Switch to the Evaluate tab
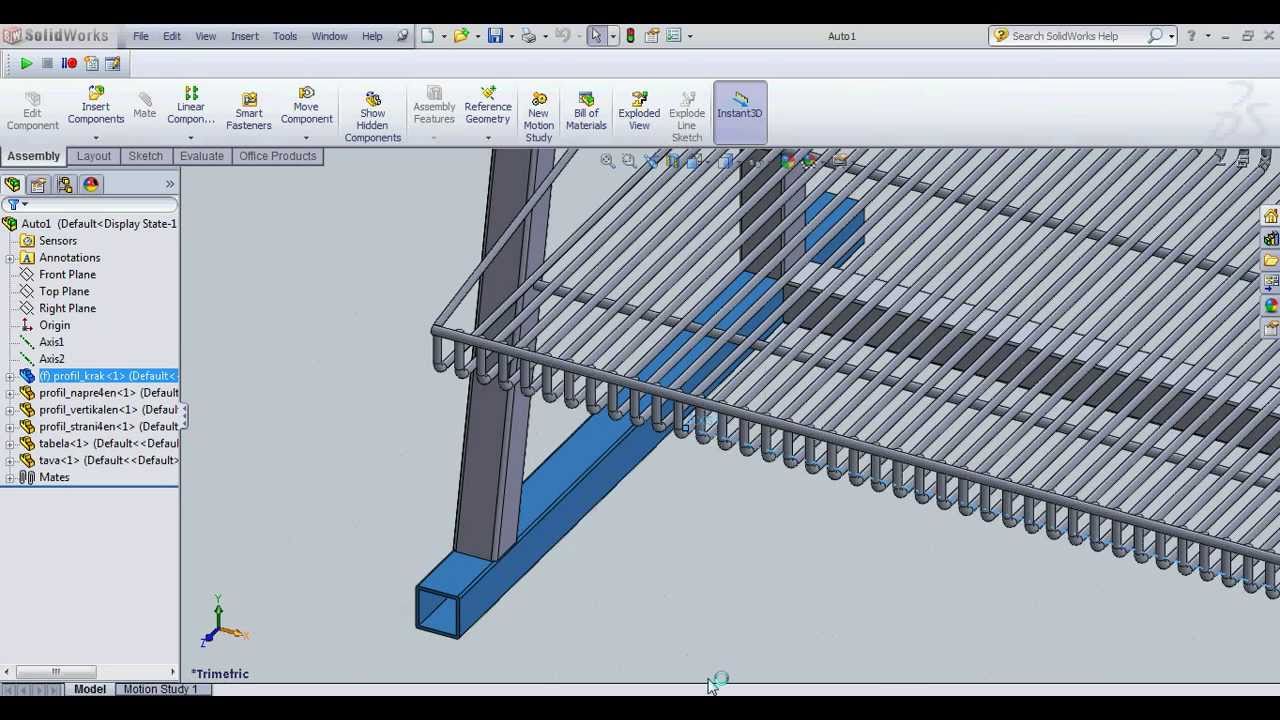 [202, 156]
